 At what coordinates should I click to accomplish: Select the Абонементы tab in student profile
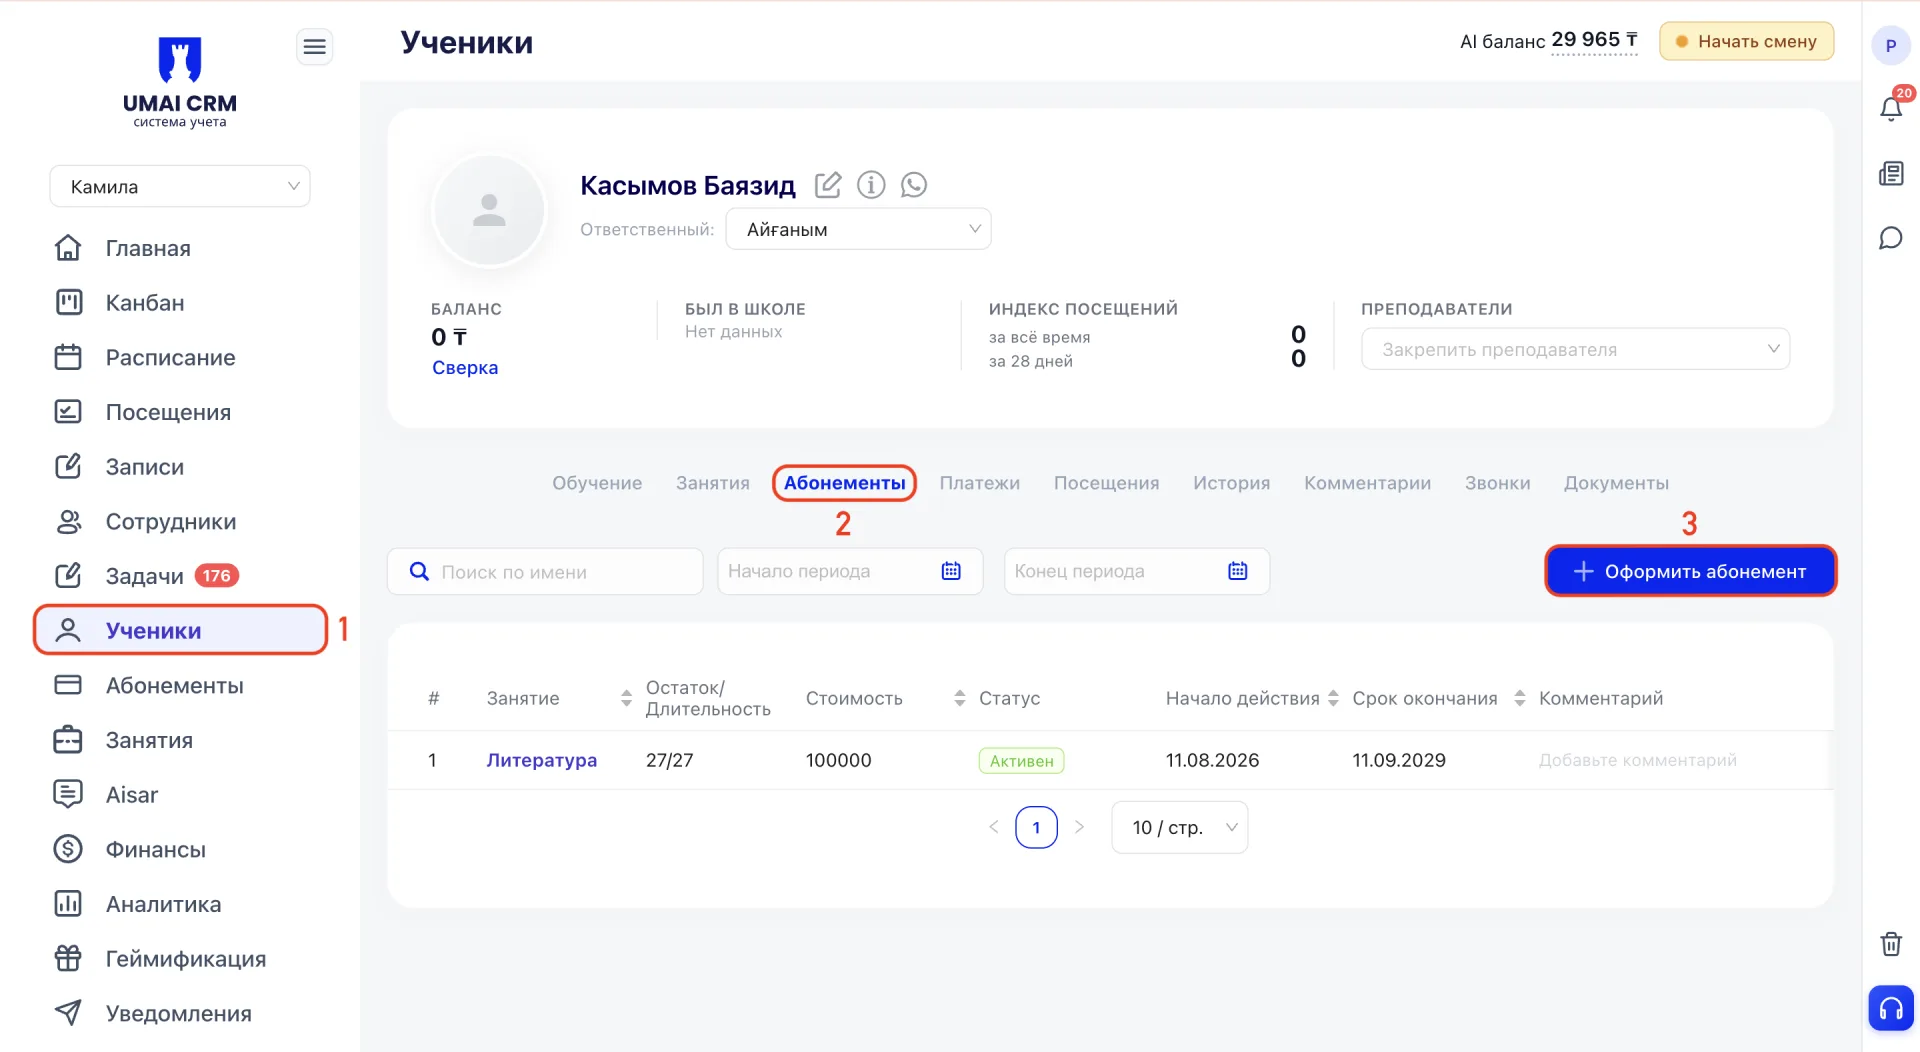pyautogui.click(x=844, y=483)
